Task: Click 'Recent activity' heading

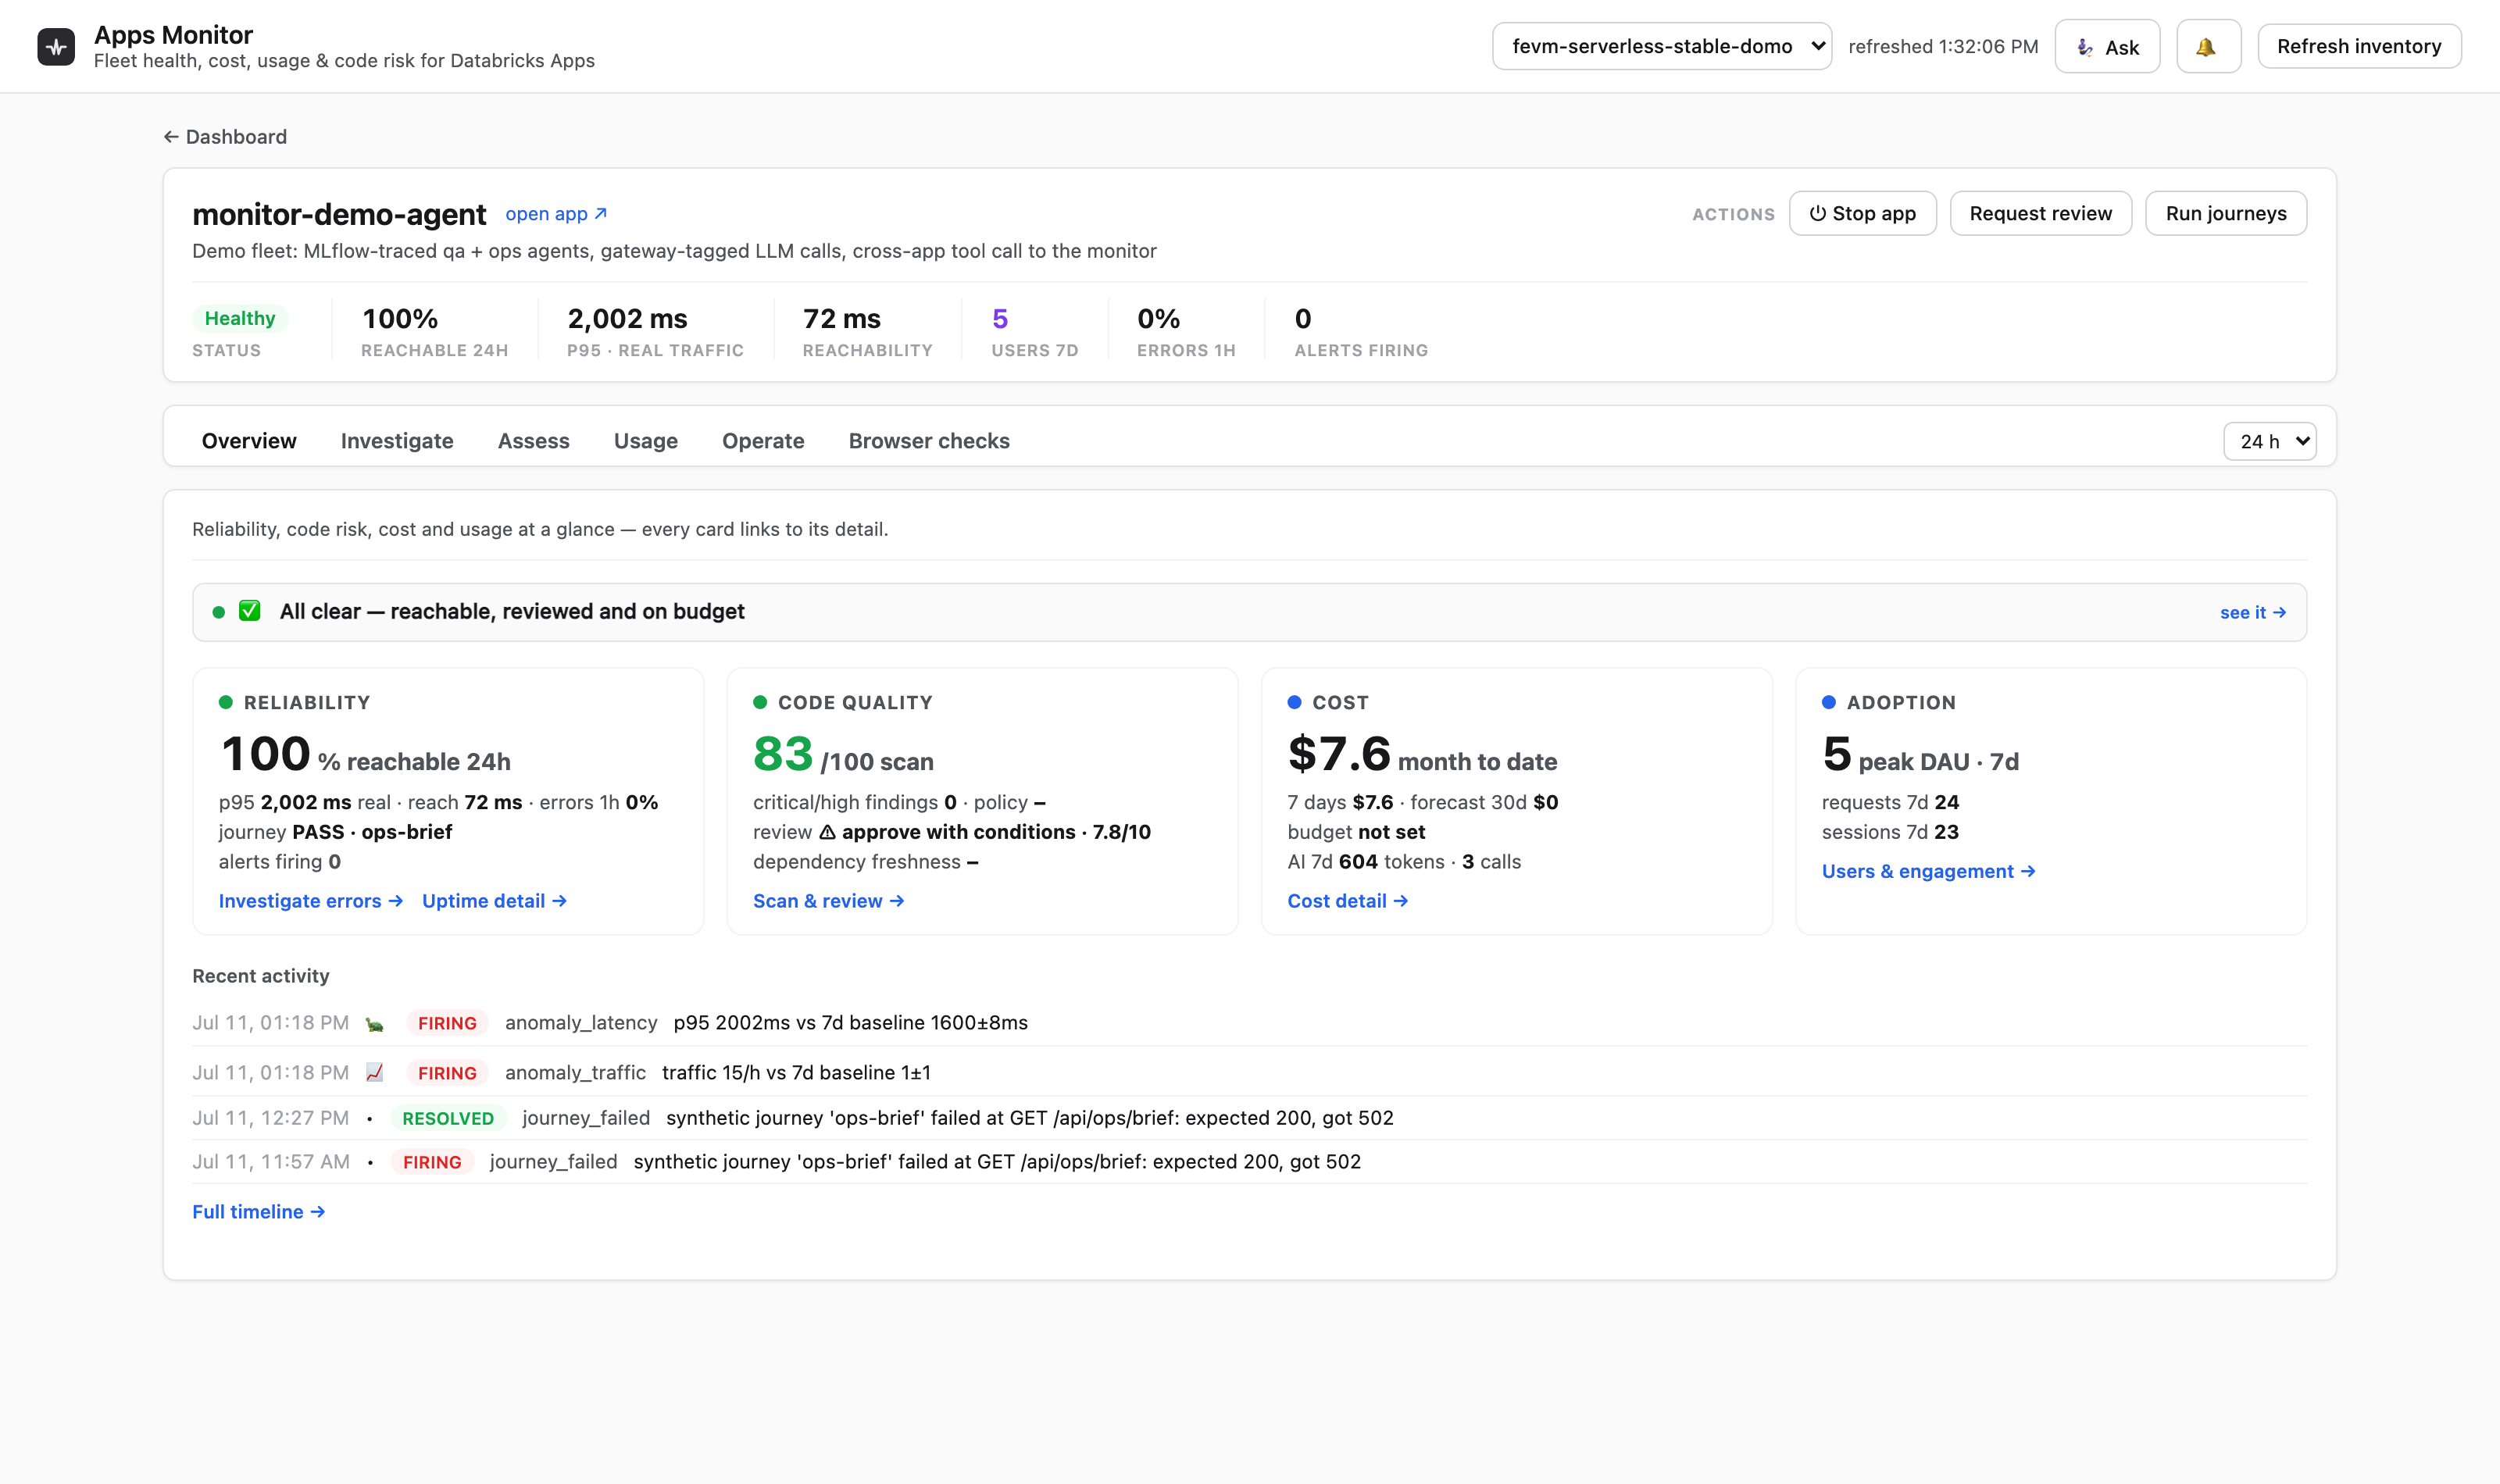Action: (261, 976)
